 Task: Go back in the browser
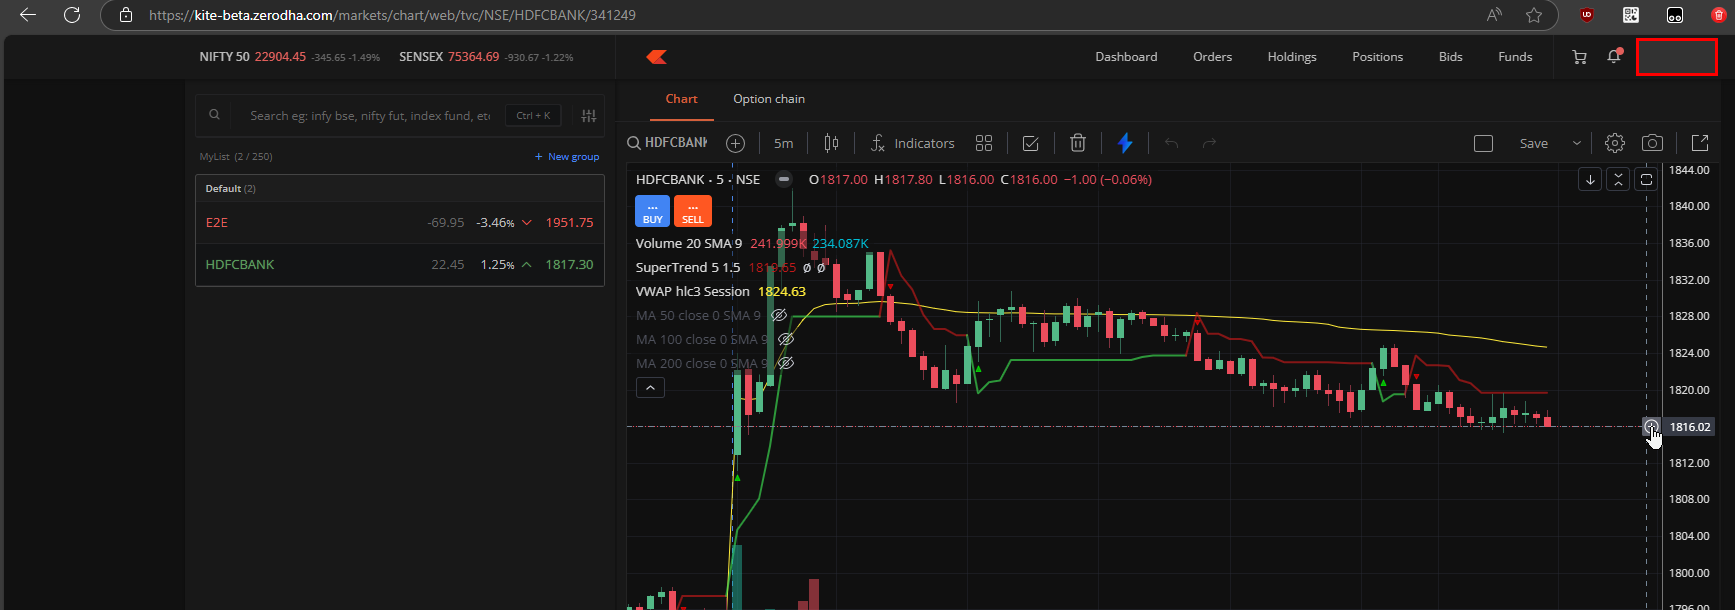(x=28, y=15)
